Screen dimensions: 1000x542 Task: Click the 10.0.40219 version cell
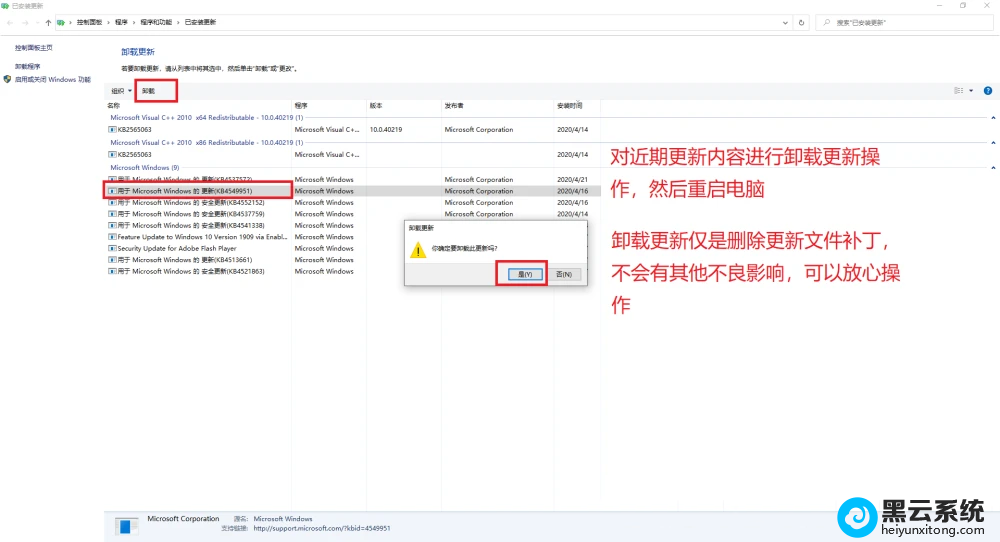point(386,129)
